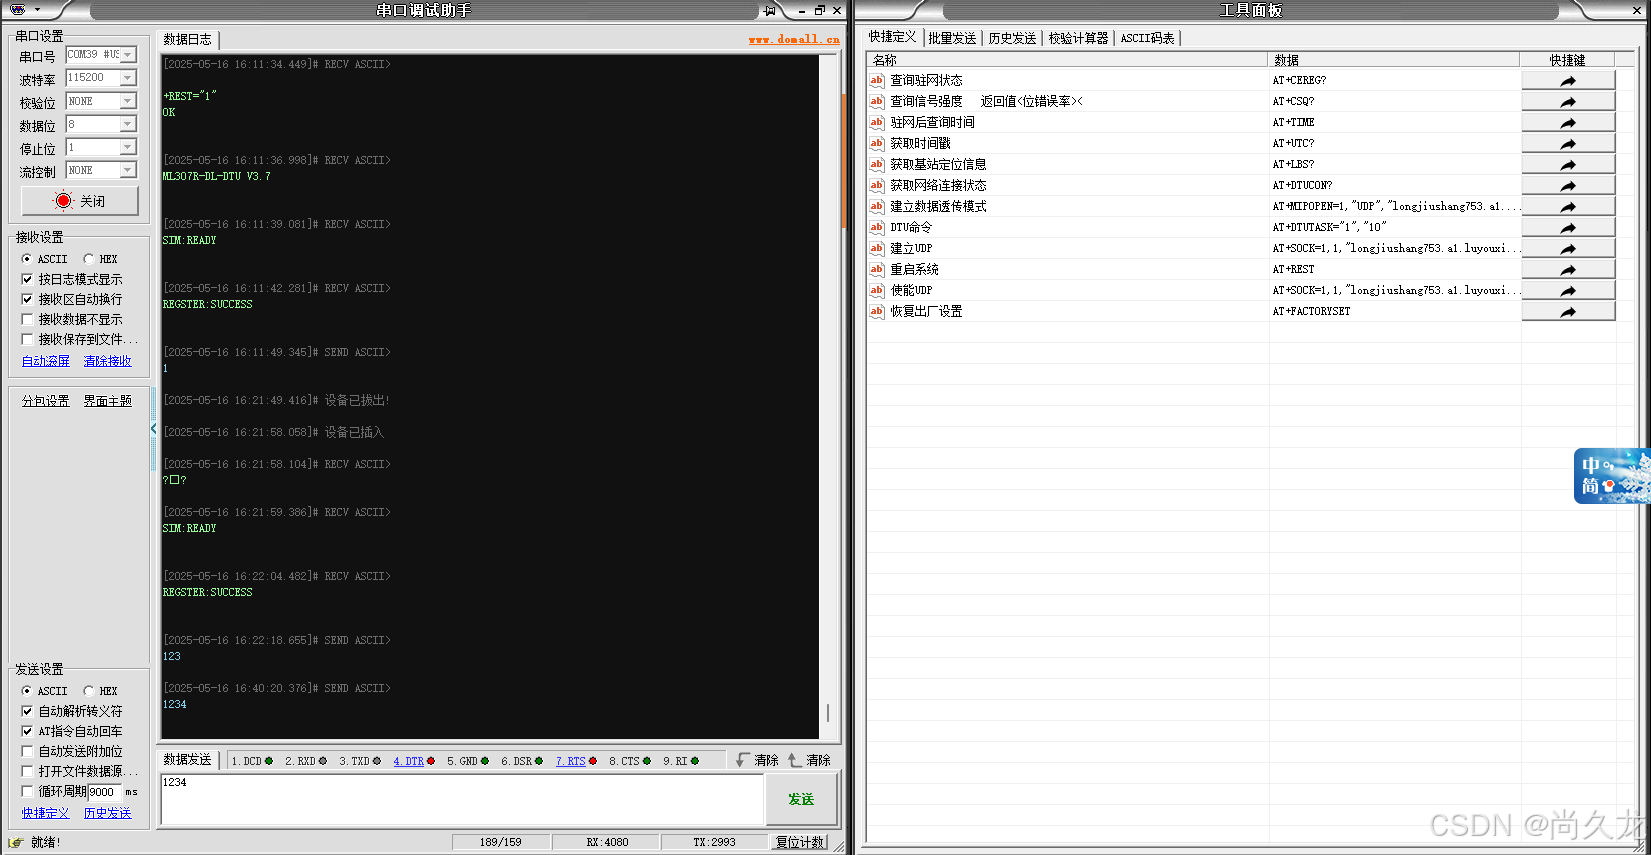Click the send text input field
This screenshot has width=1651, height=855.
click(x=462, y=799)
